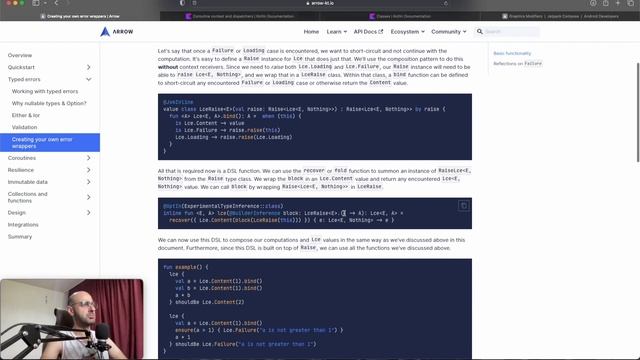Open the Ecosystem dropdown menu
The image size is (640, 360).
coord(407,31)
